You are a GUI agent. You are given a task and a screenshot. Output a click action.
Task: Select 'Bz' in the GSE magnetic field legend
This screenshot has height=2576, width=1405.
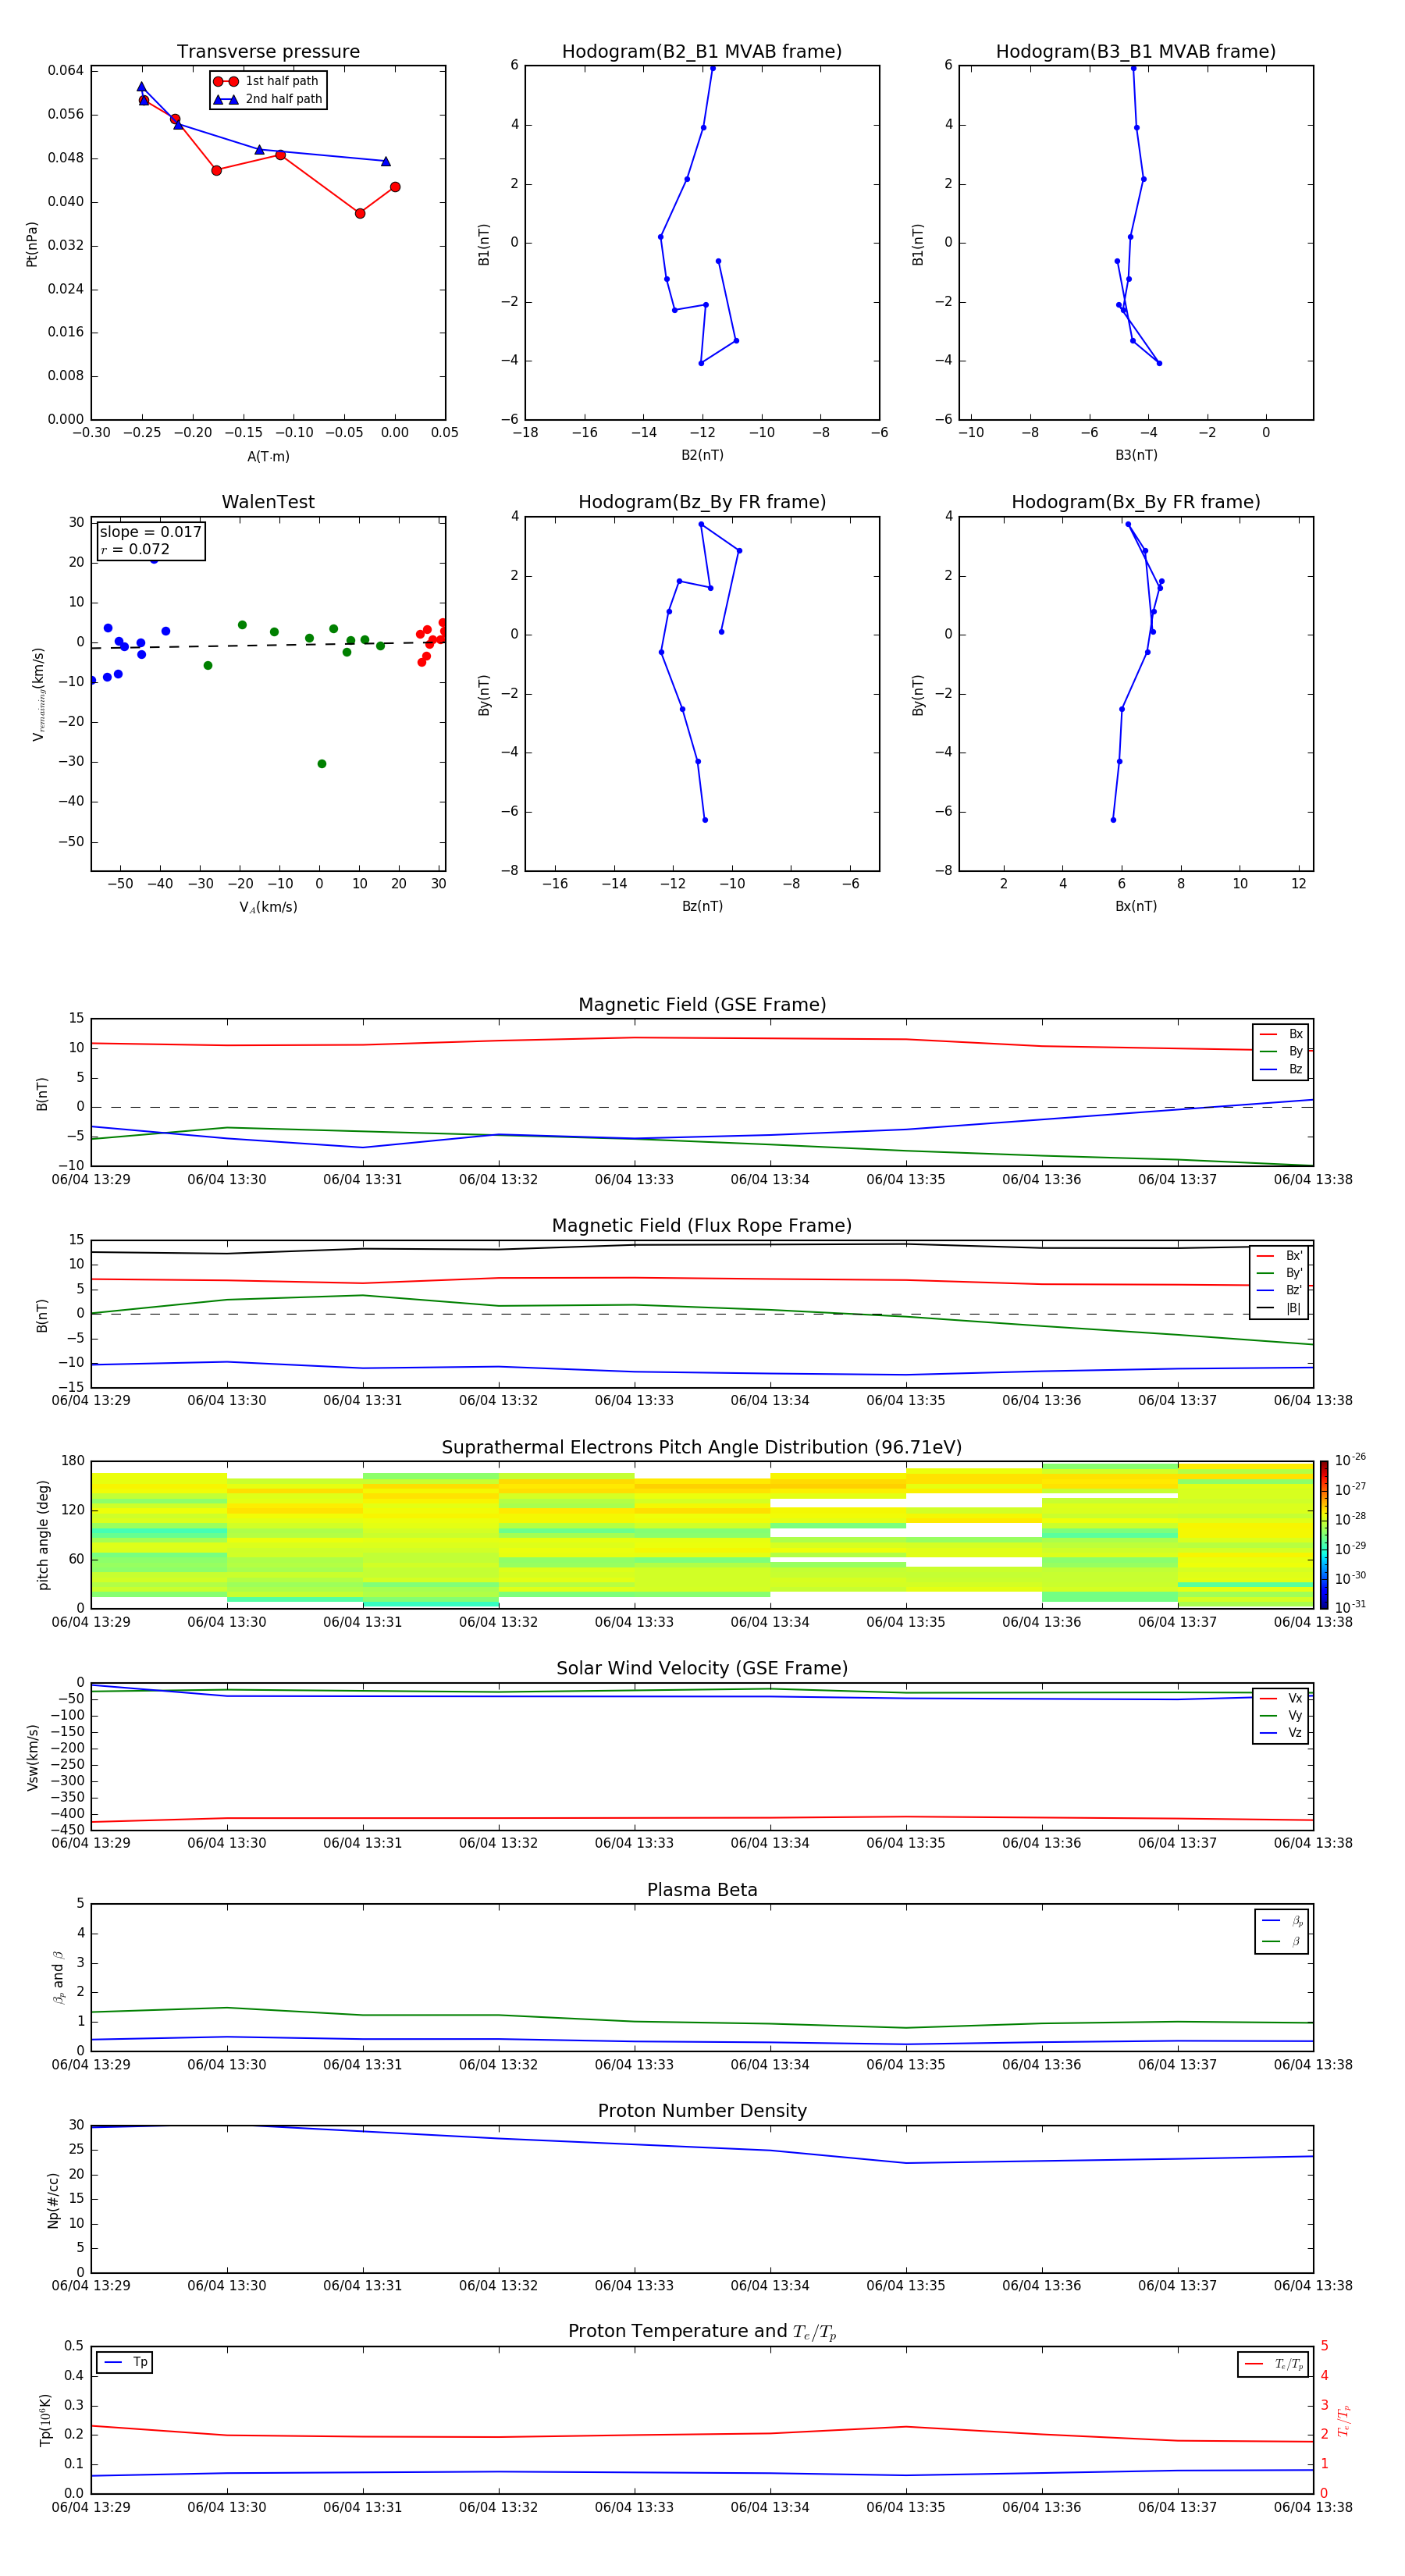[1281, 1069]
